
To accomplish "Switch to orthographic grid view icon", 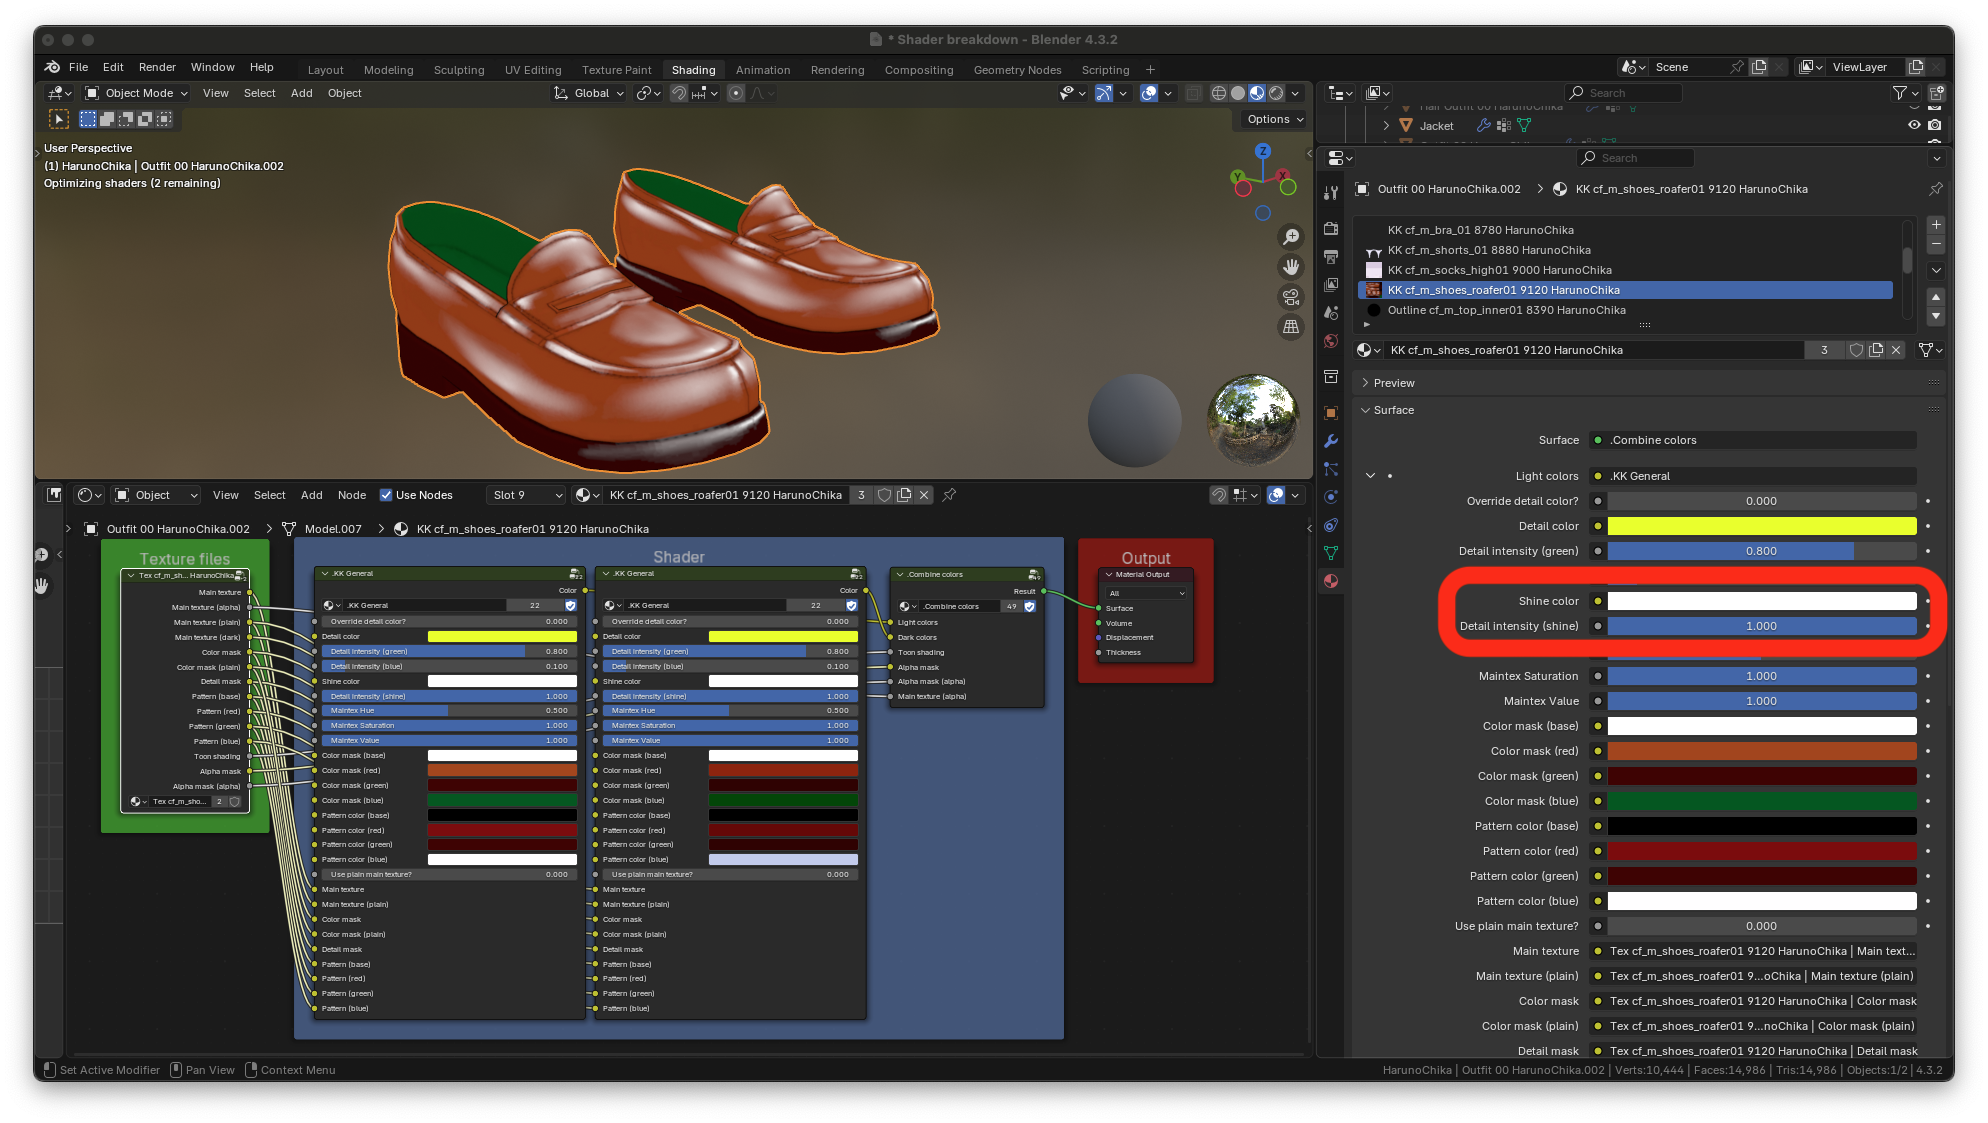I will (x=1291, y=327).
